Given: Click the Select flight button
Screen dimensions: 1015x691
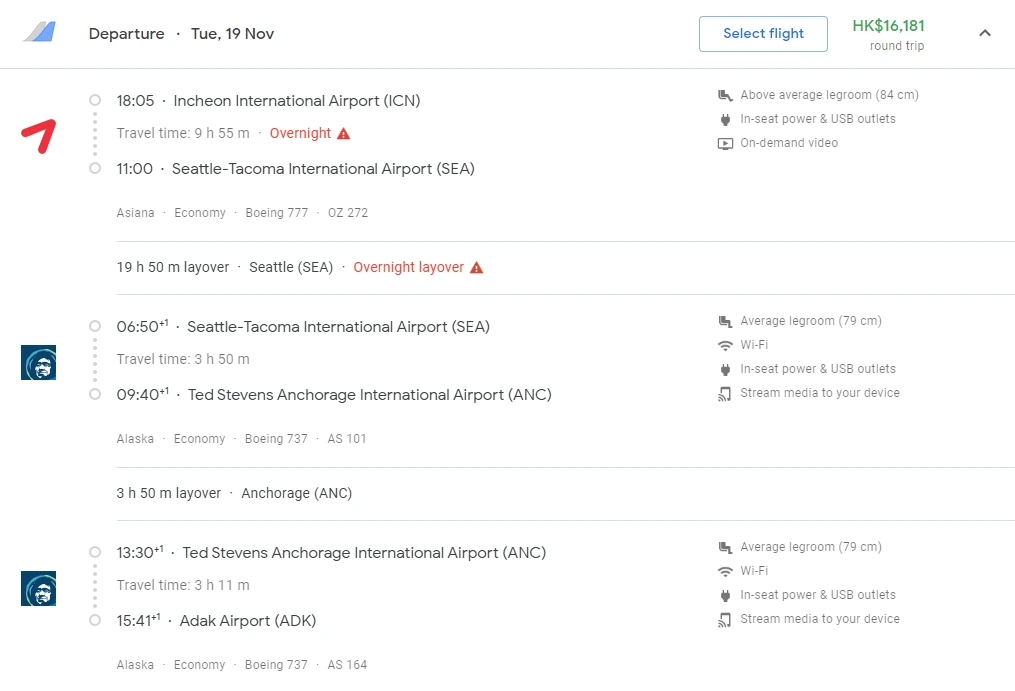Looking at the screenshot, I should [763, 34].
